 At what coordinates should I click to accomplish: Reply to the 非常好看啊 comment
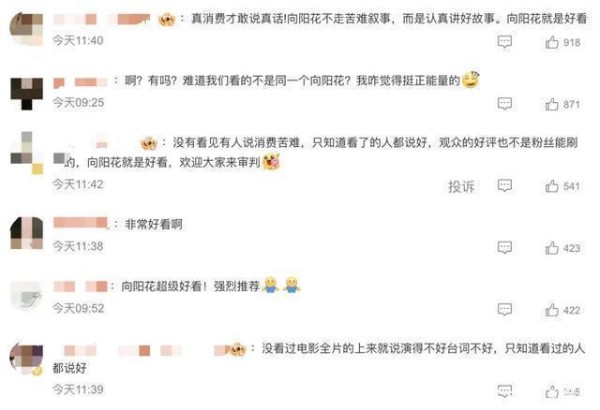[x=504, y=248]
